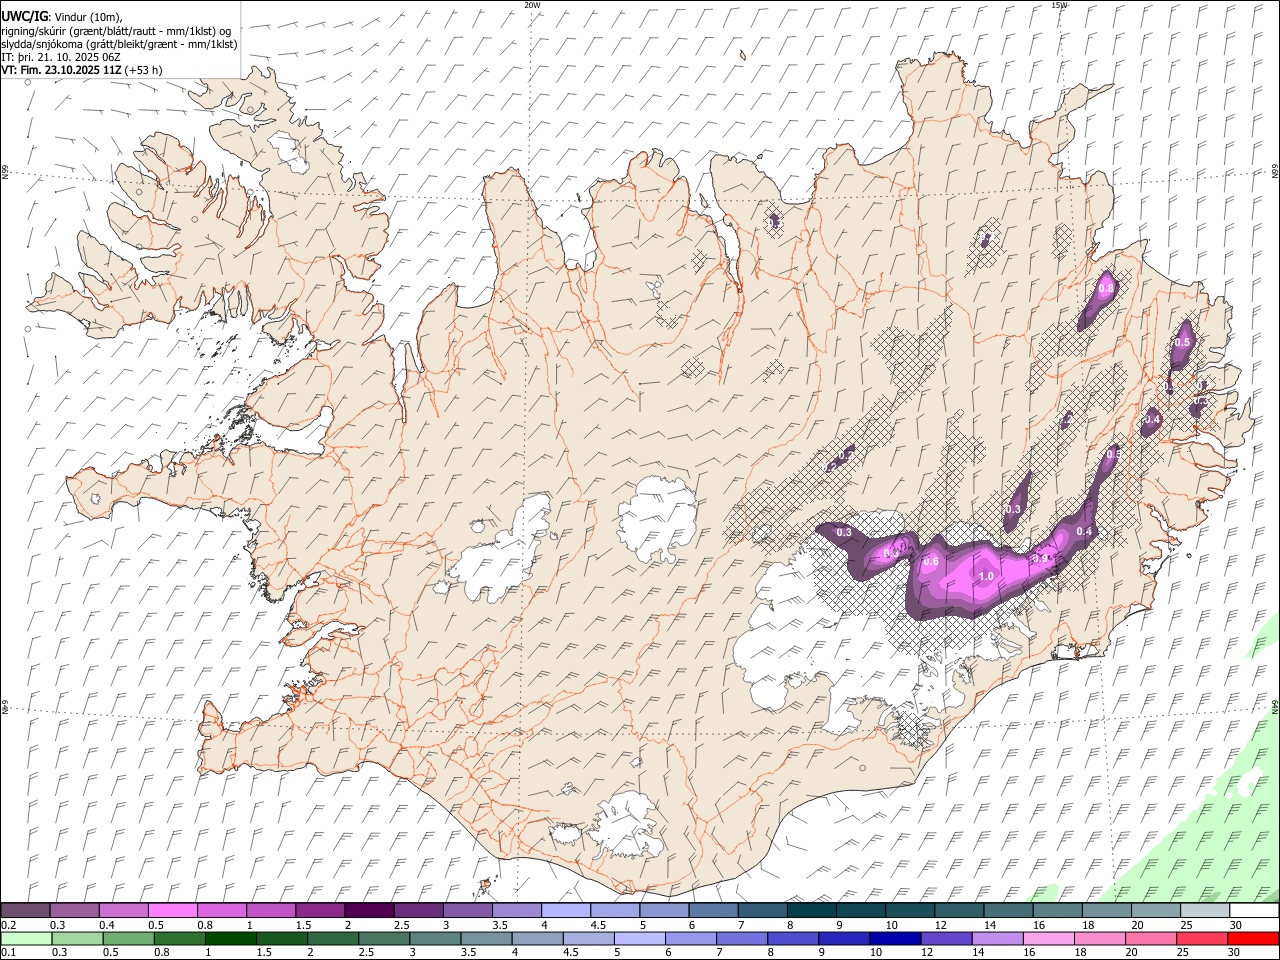Click the 0.6 precipitation label on the map

931,561
